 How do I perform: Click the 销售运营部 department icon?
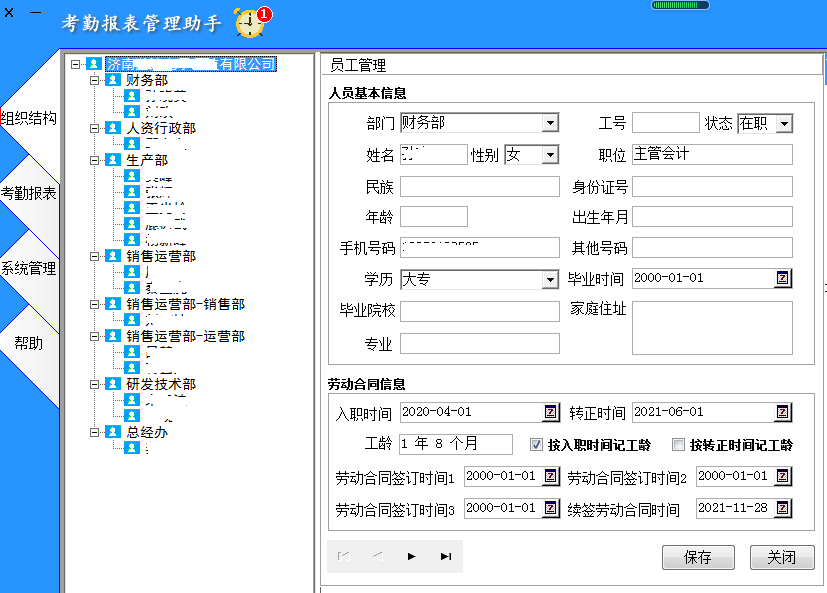tap(113, 256)
